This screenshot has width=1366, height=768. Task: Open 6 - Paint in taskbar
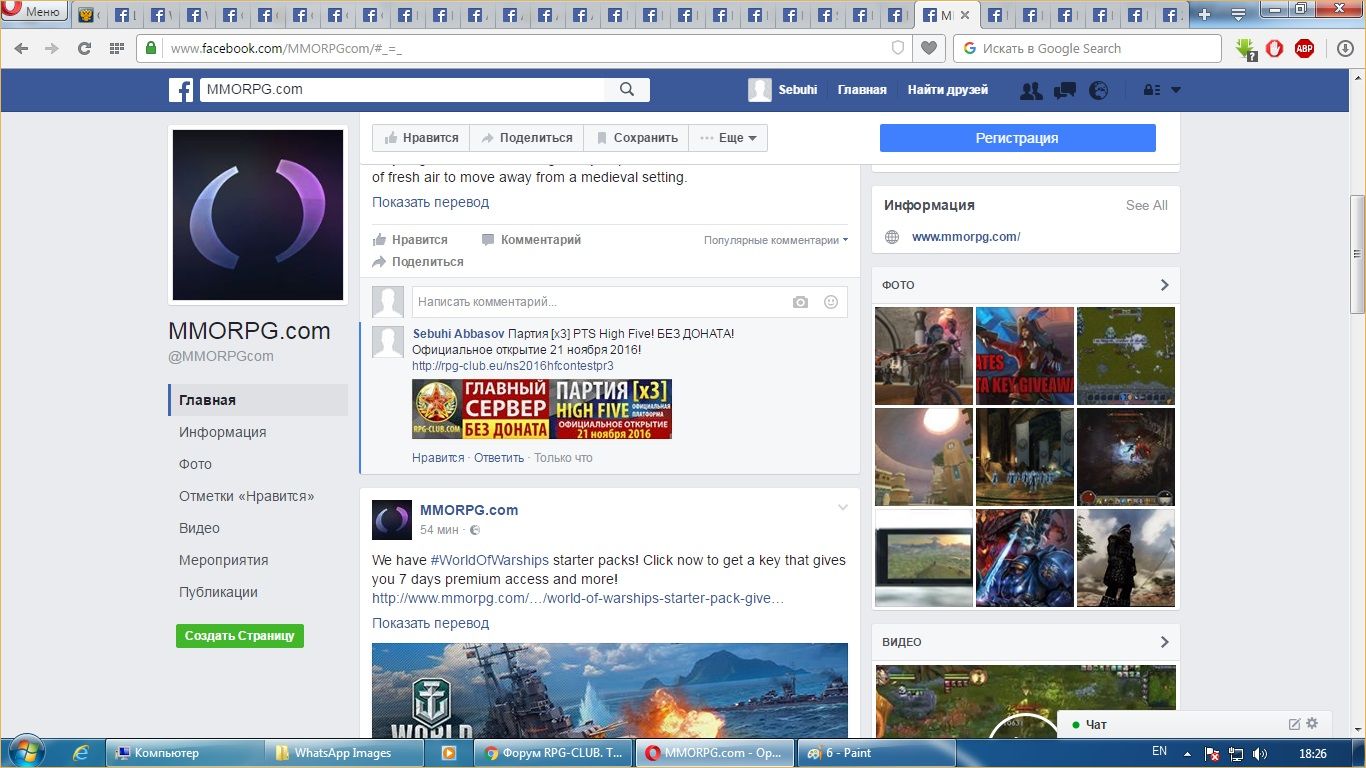(x=876, y=753)
